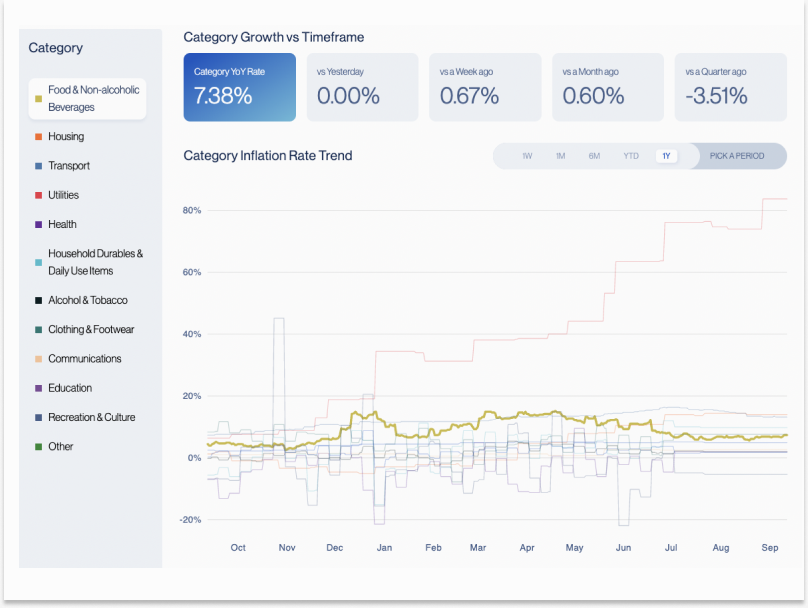
Task: Click the purple Education color square
Action: pyautogui.click(x=38, y=388)
